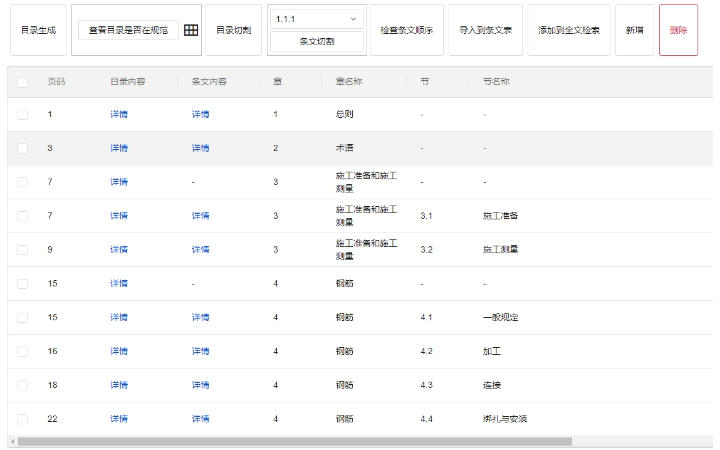Click the 绑扎与安装 section name cell
The width and height of the screenshot is (720, 450).
pos(505,419)
